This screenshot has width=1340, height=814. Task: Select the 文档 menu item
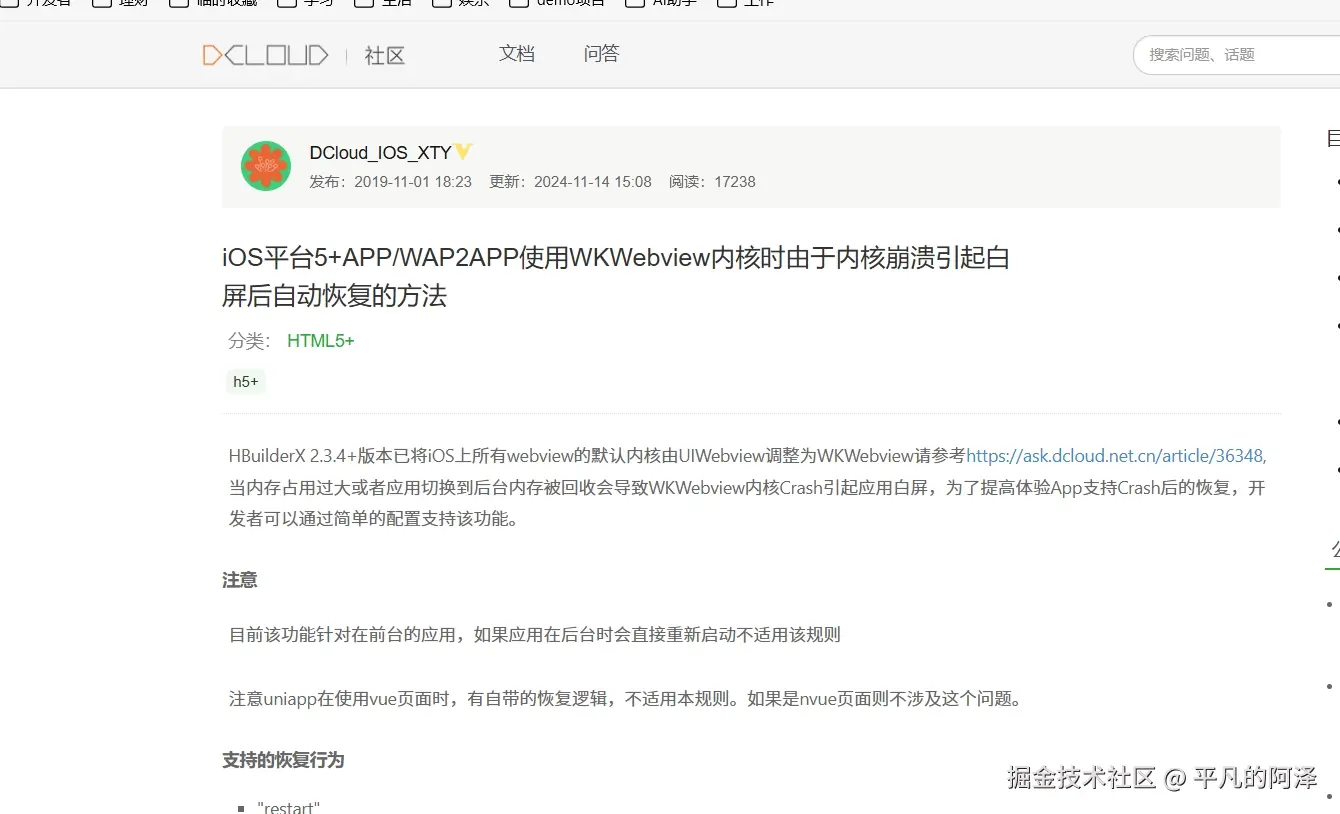[x=517, y=54]
